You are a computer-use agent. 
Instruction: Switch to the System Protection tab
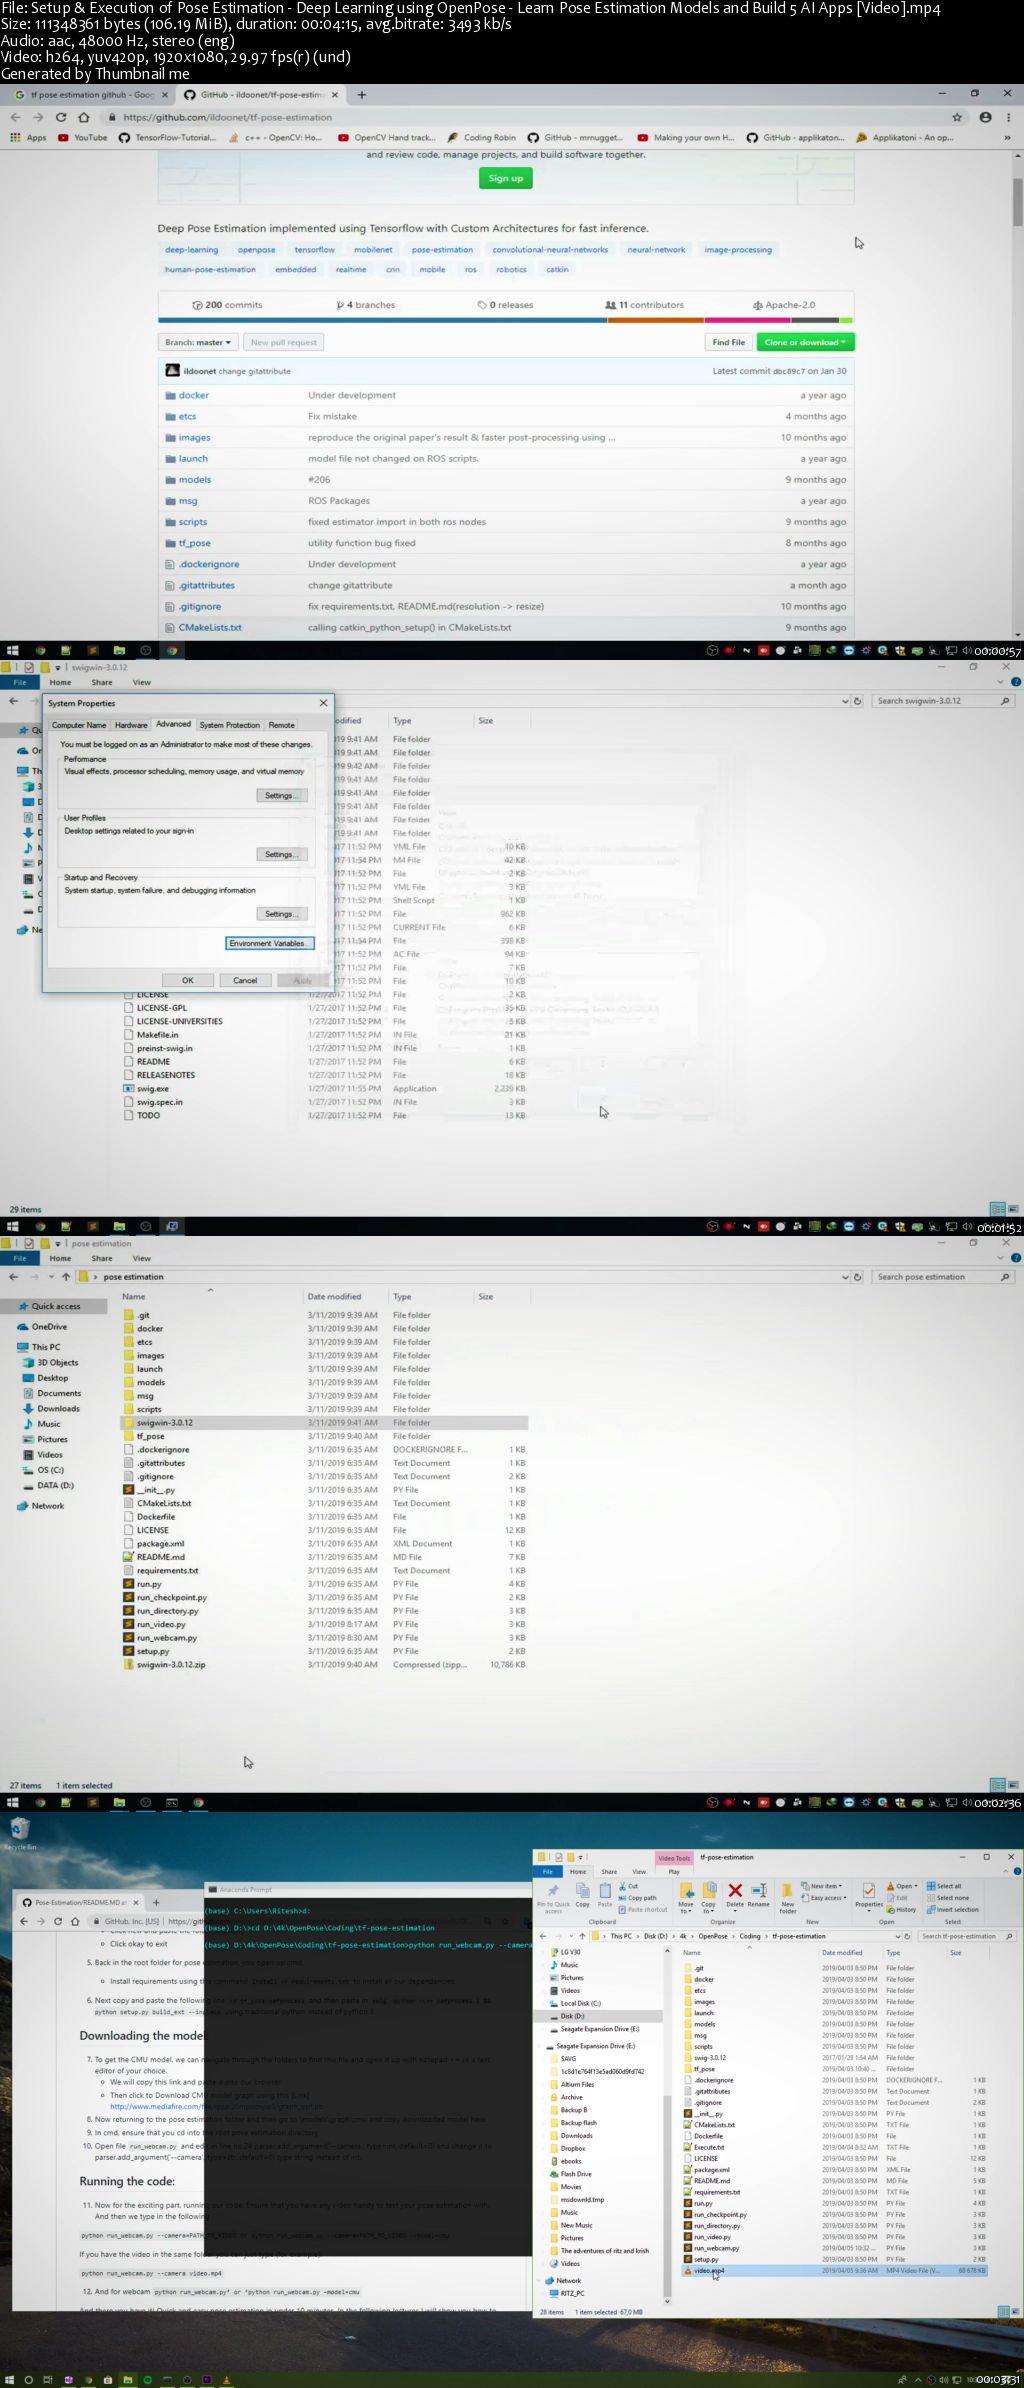[229, 725]
